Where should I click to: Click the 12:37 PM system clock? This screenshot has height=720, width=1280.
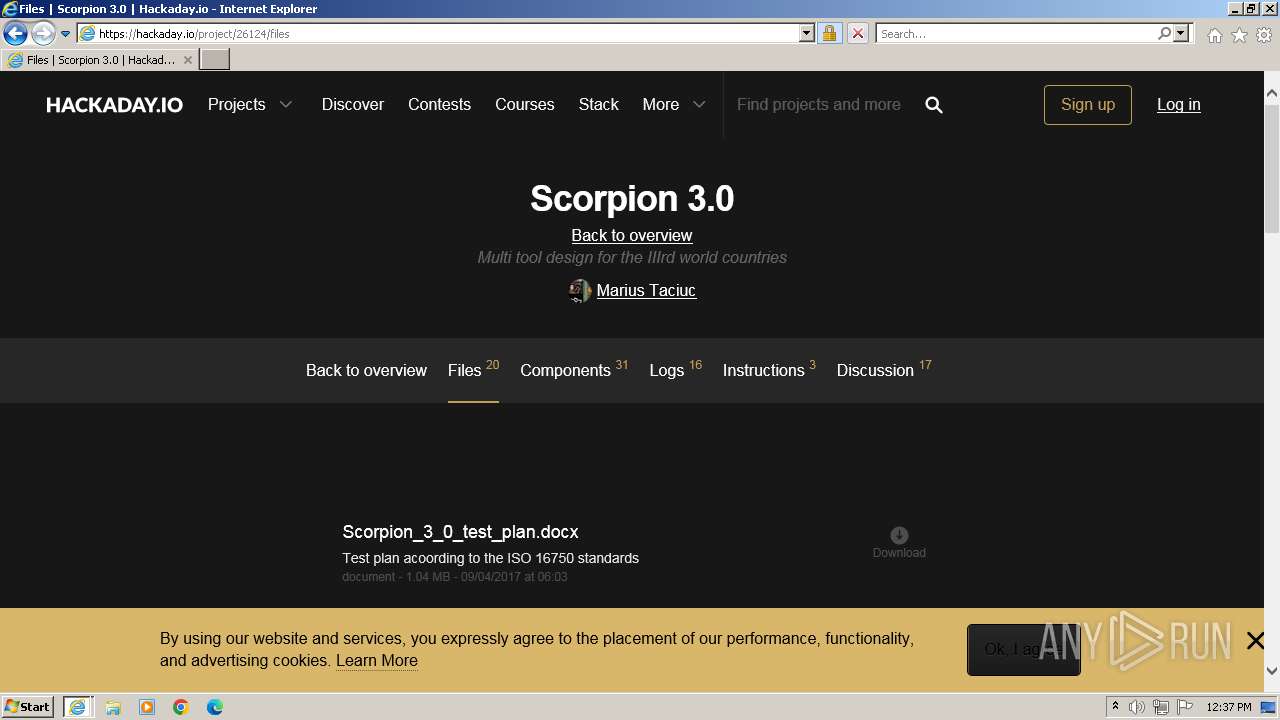click(x=1229, y=707)
